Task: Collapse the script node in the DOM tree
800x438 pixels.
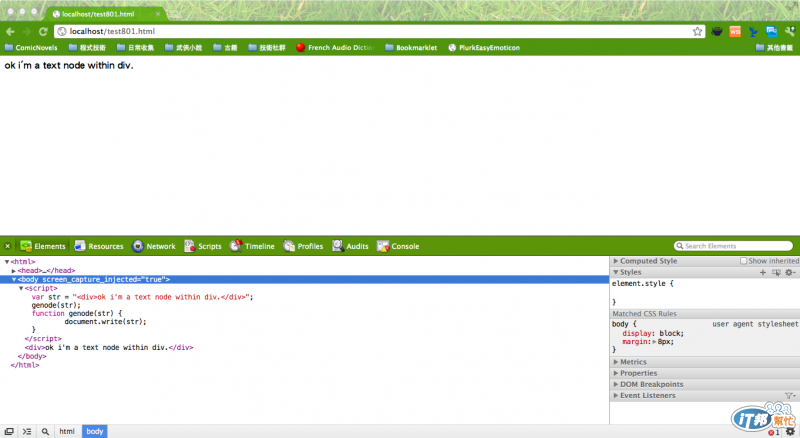Action: tap(21, 288)
